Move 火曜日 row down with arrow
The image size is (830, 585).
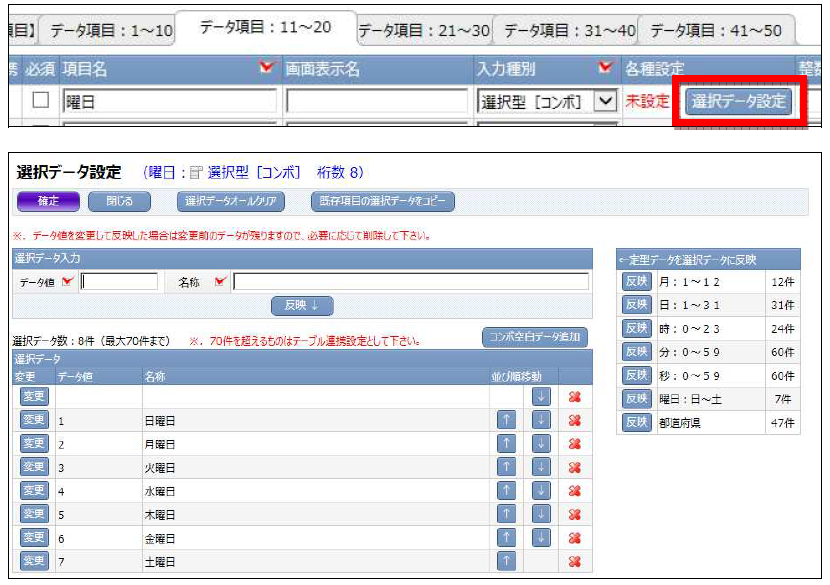coord(541,467)
